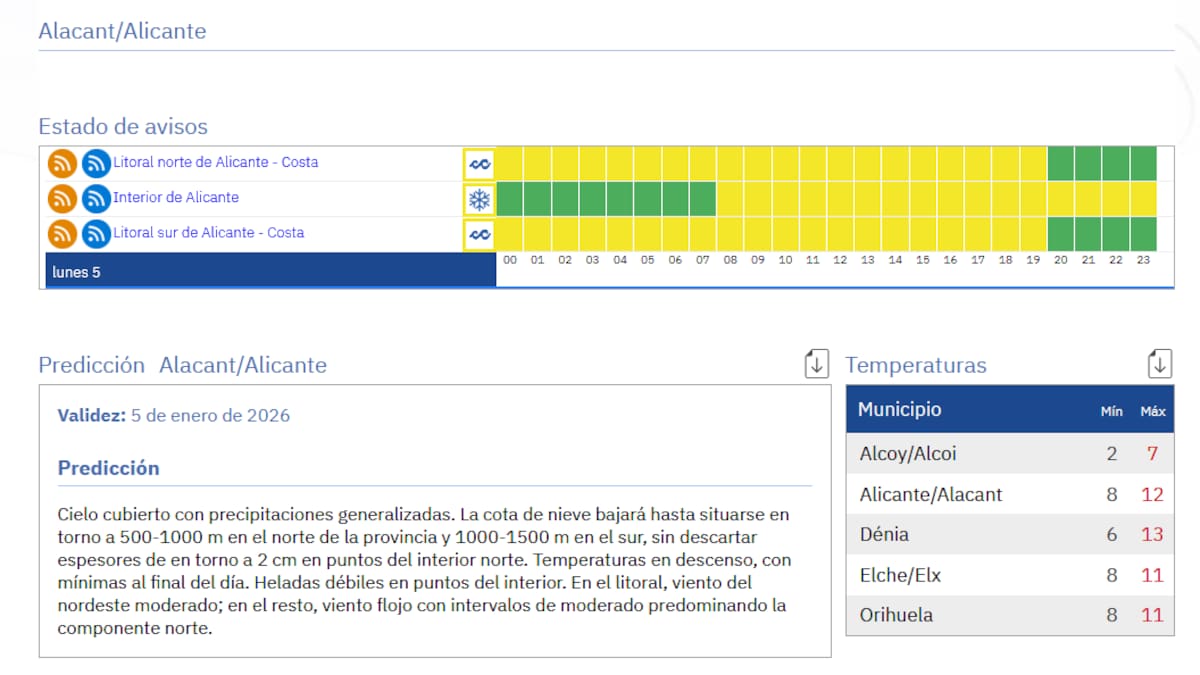1200x675 pixels.
Task: Open the RSS feed for Litoral norte de Alicante
Action: click(61, 163)
